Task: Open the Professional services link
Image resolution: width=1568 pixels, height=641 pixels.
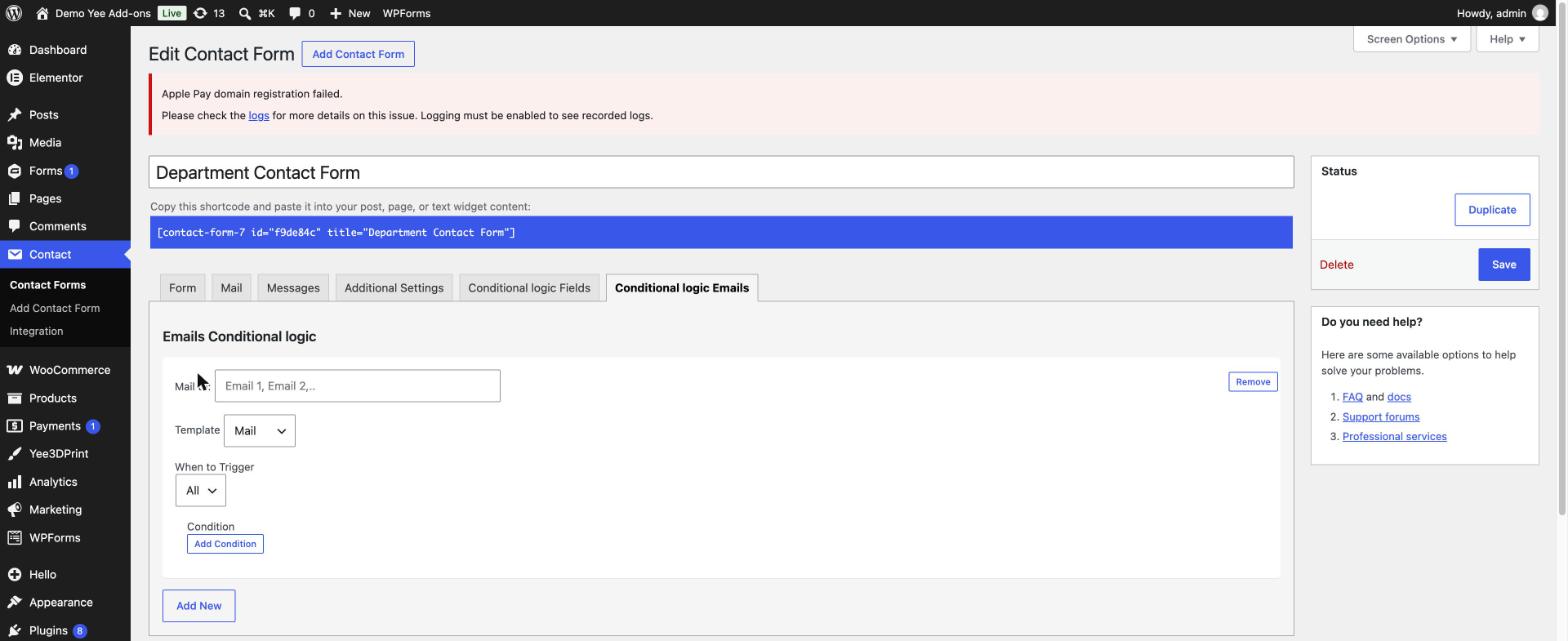Action: pyautogui.click(x=1394, y=437)
